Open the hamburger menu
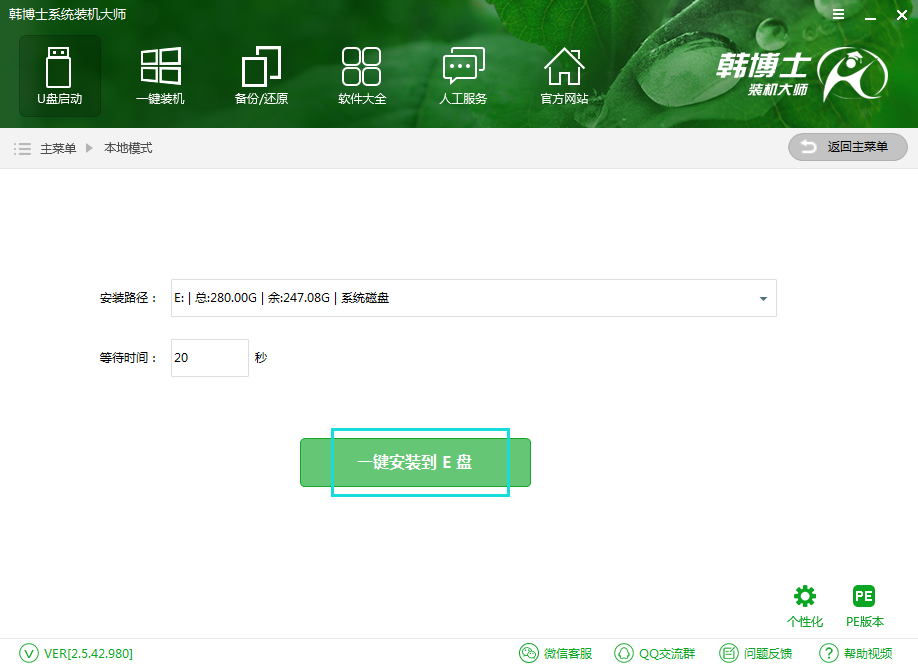The width and height of the screenshot is (918, 667). [x=838, y=15]
